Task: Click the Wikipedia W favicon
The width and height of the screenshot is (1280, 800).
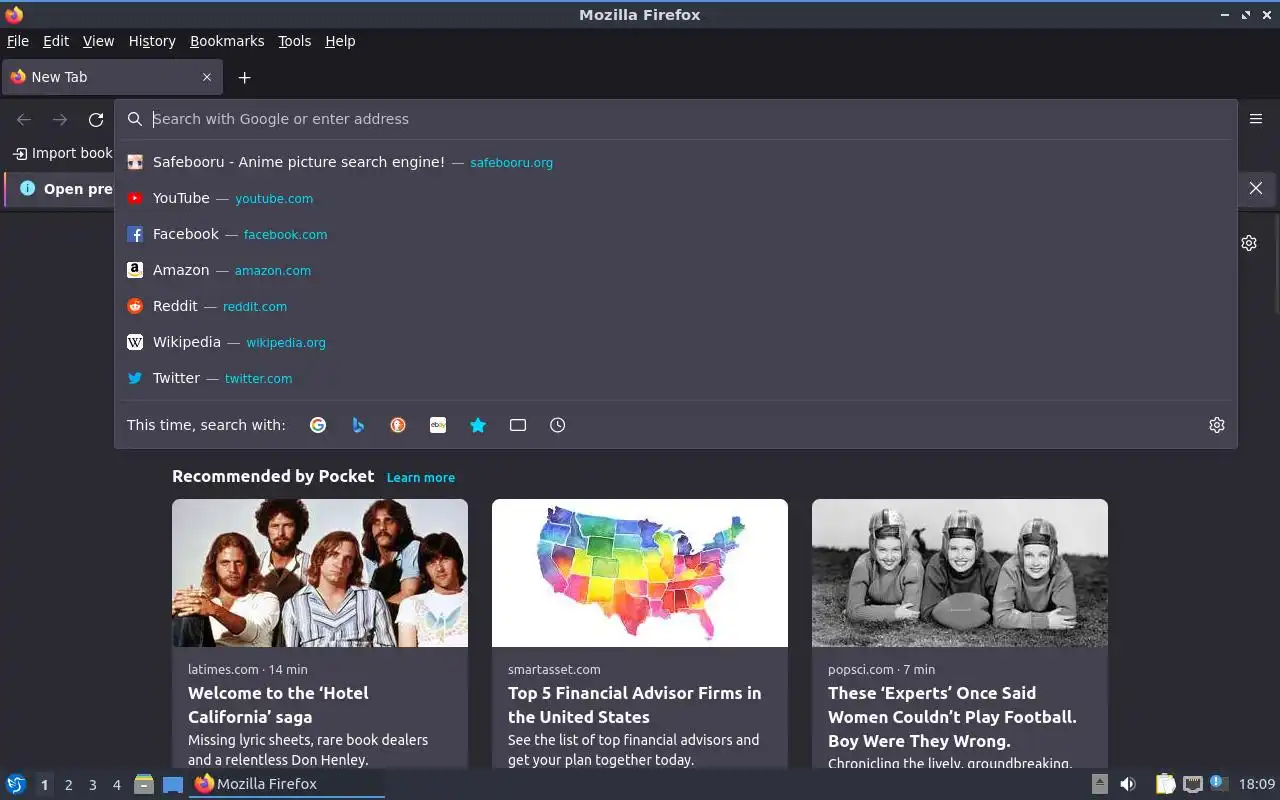Action: pyautogui.click(x=135, y=342)
